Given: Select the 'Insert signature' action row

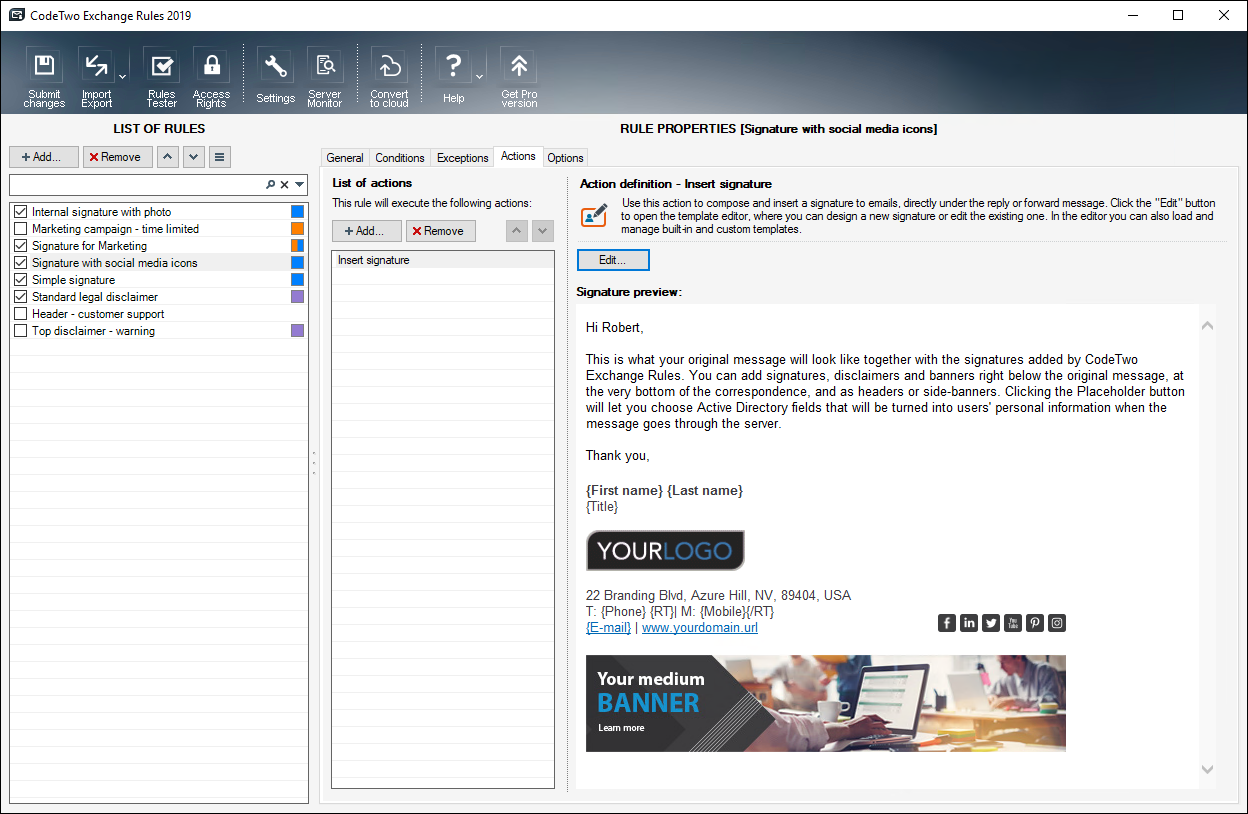Looking at the screenshot, I should (443, 260).
